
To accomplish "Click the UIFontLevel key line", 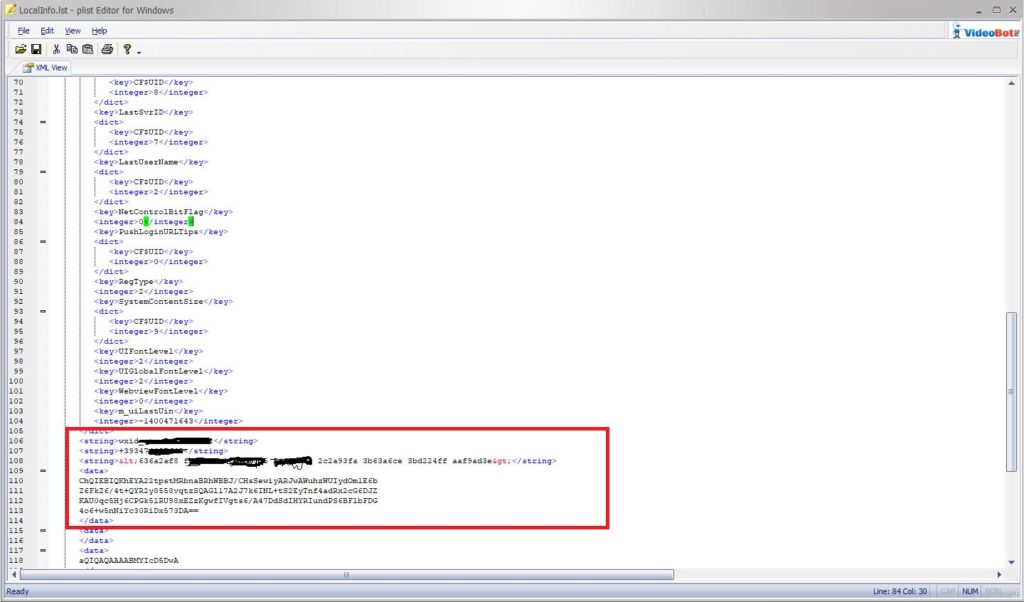I will (148, 351).
